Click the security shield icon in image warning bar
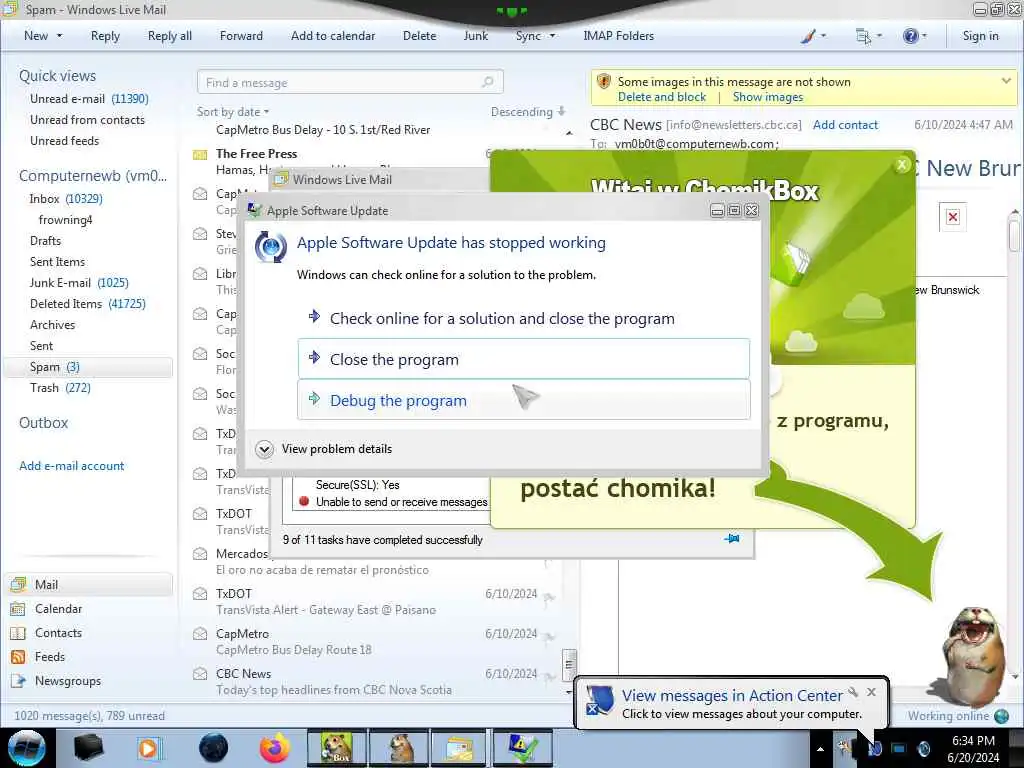 603,82
